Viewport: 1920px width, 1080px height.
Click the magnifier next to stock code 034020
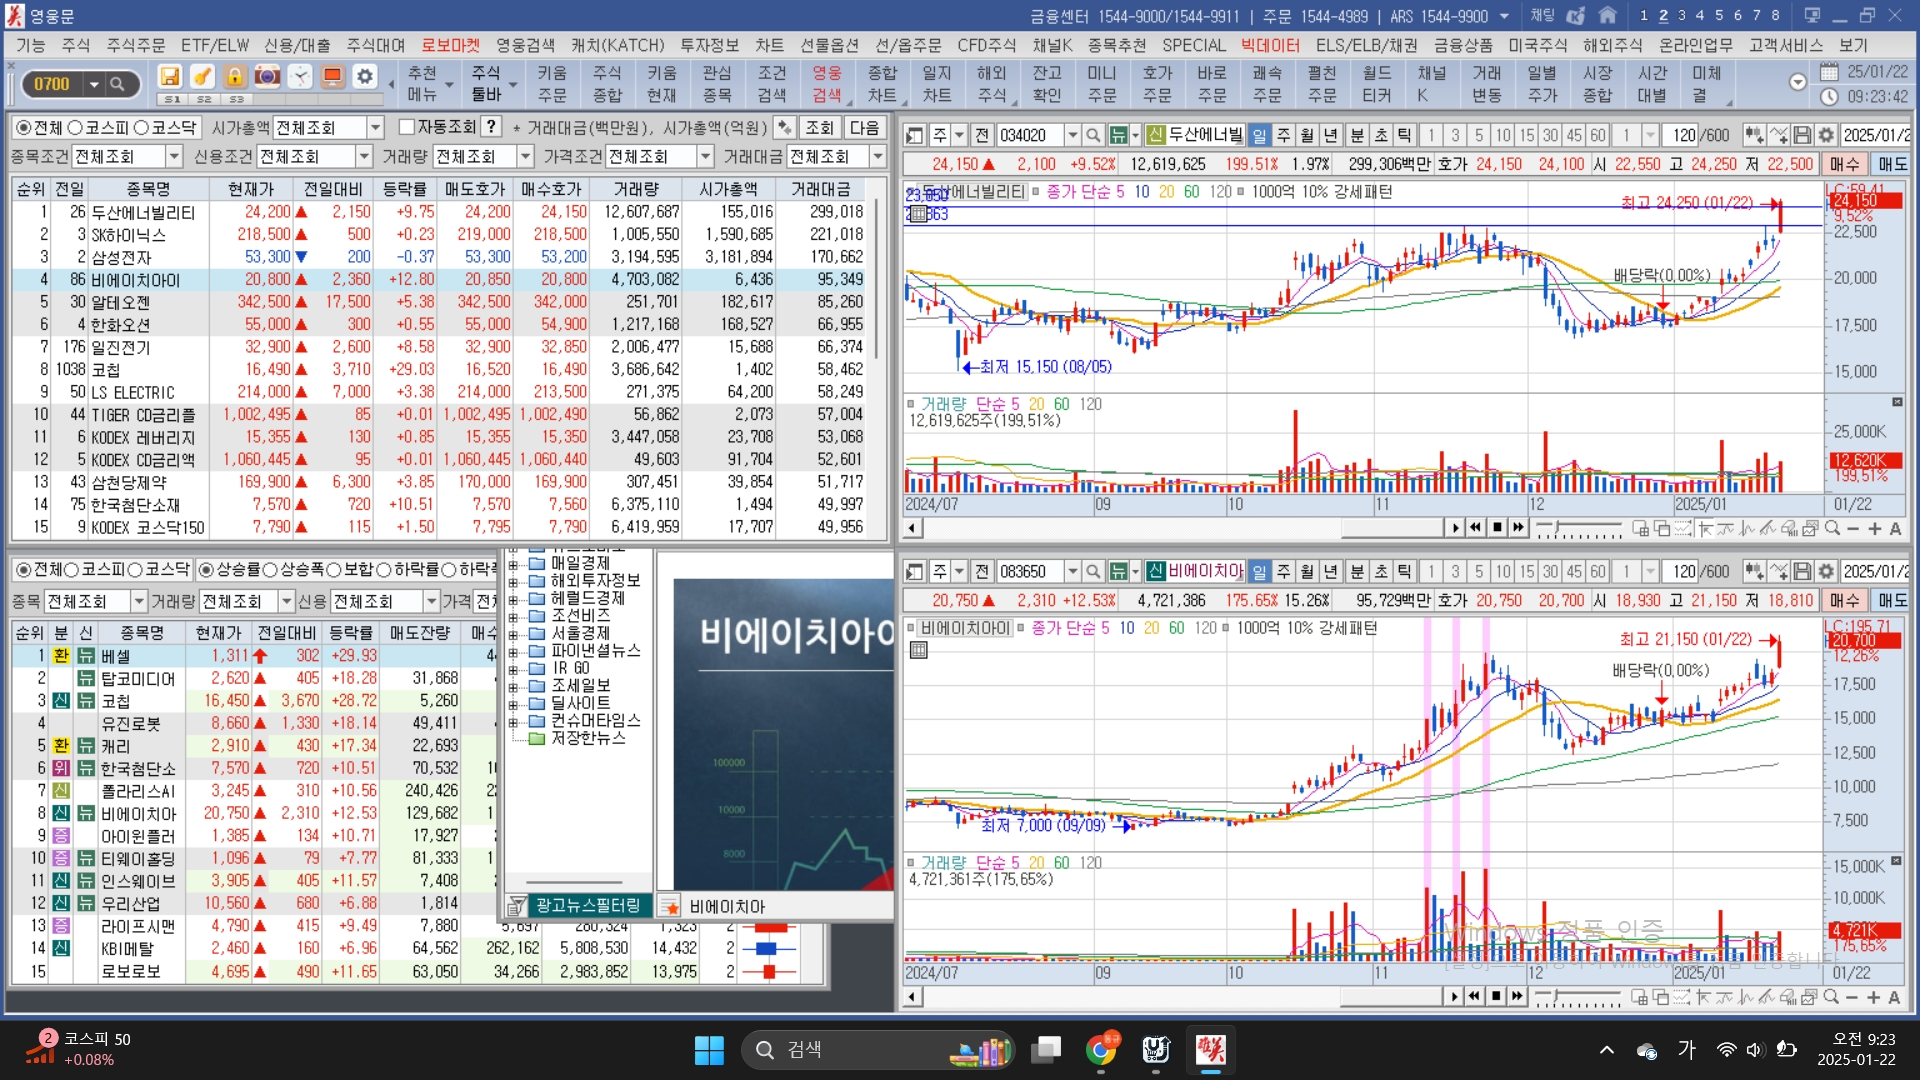tap(1093, 135)
